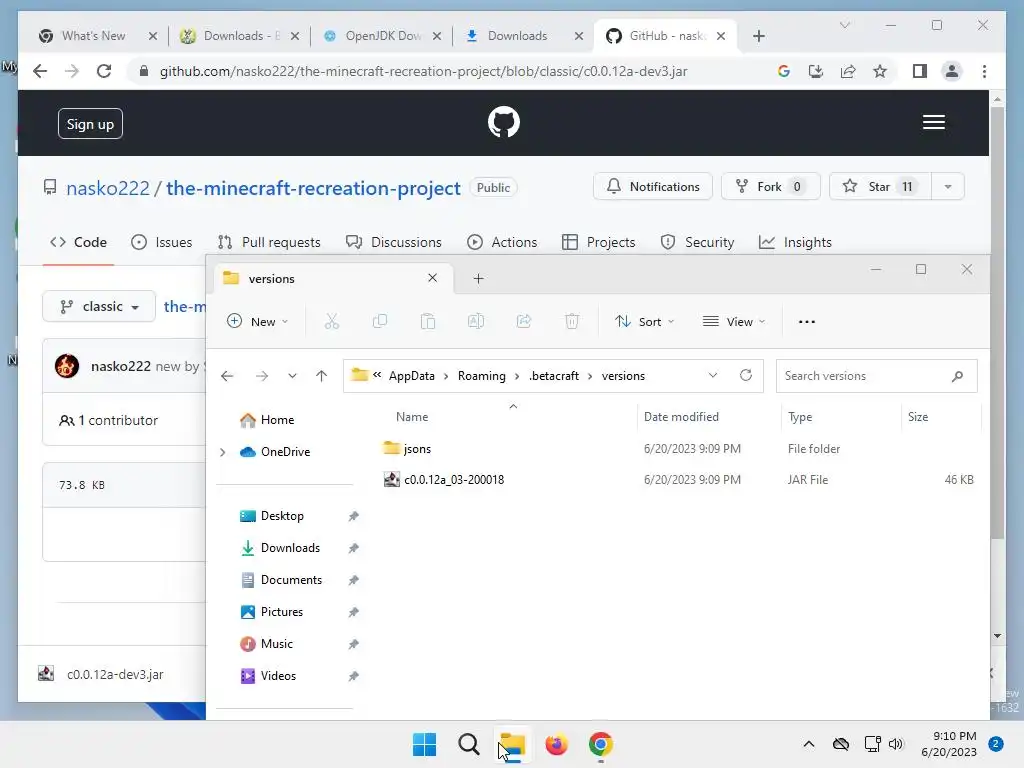Open the View dropdown in Explorer
The width and height of the screenshot is (1024, 768).
733,321
